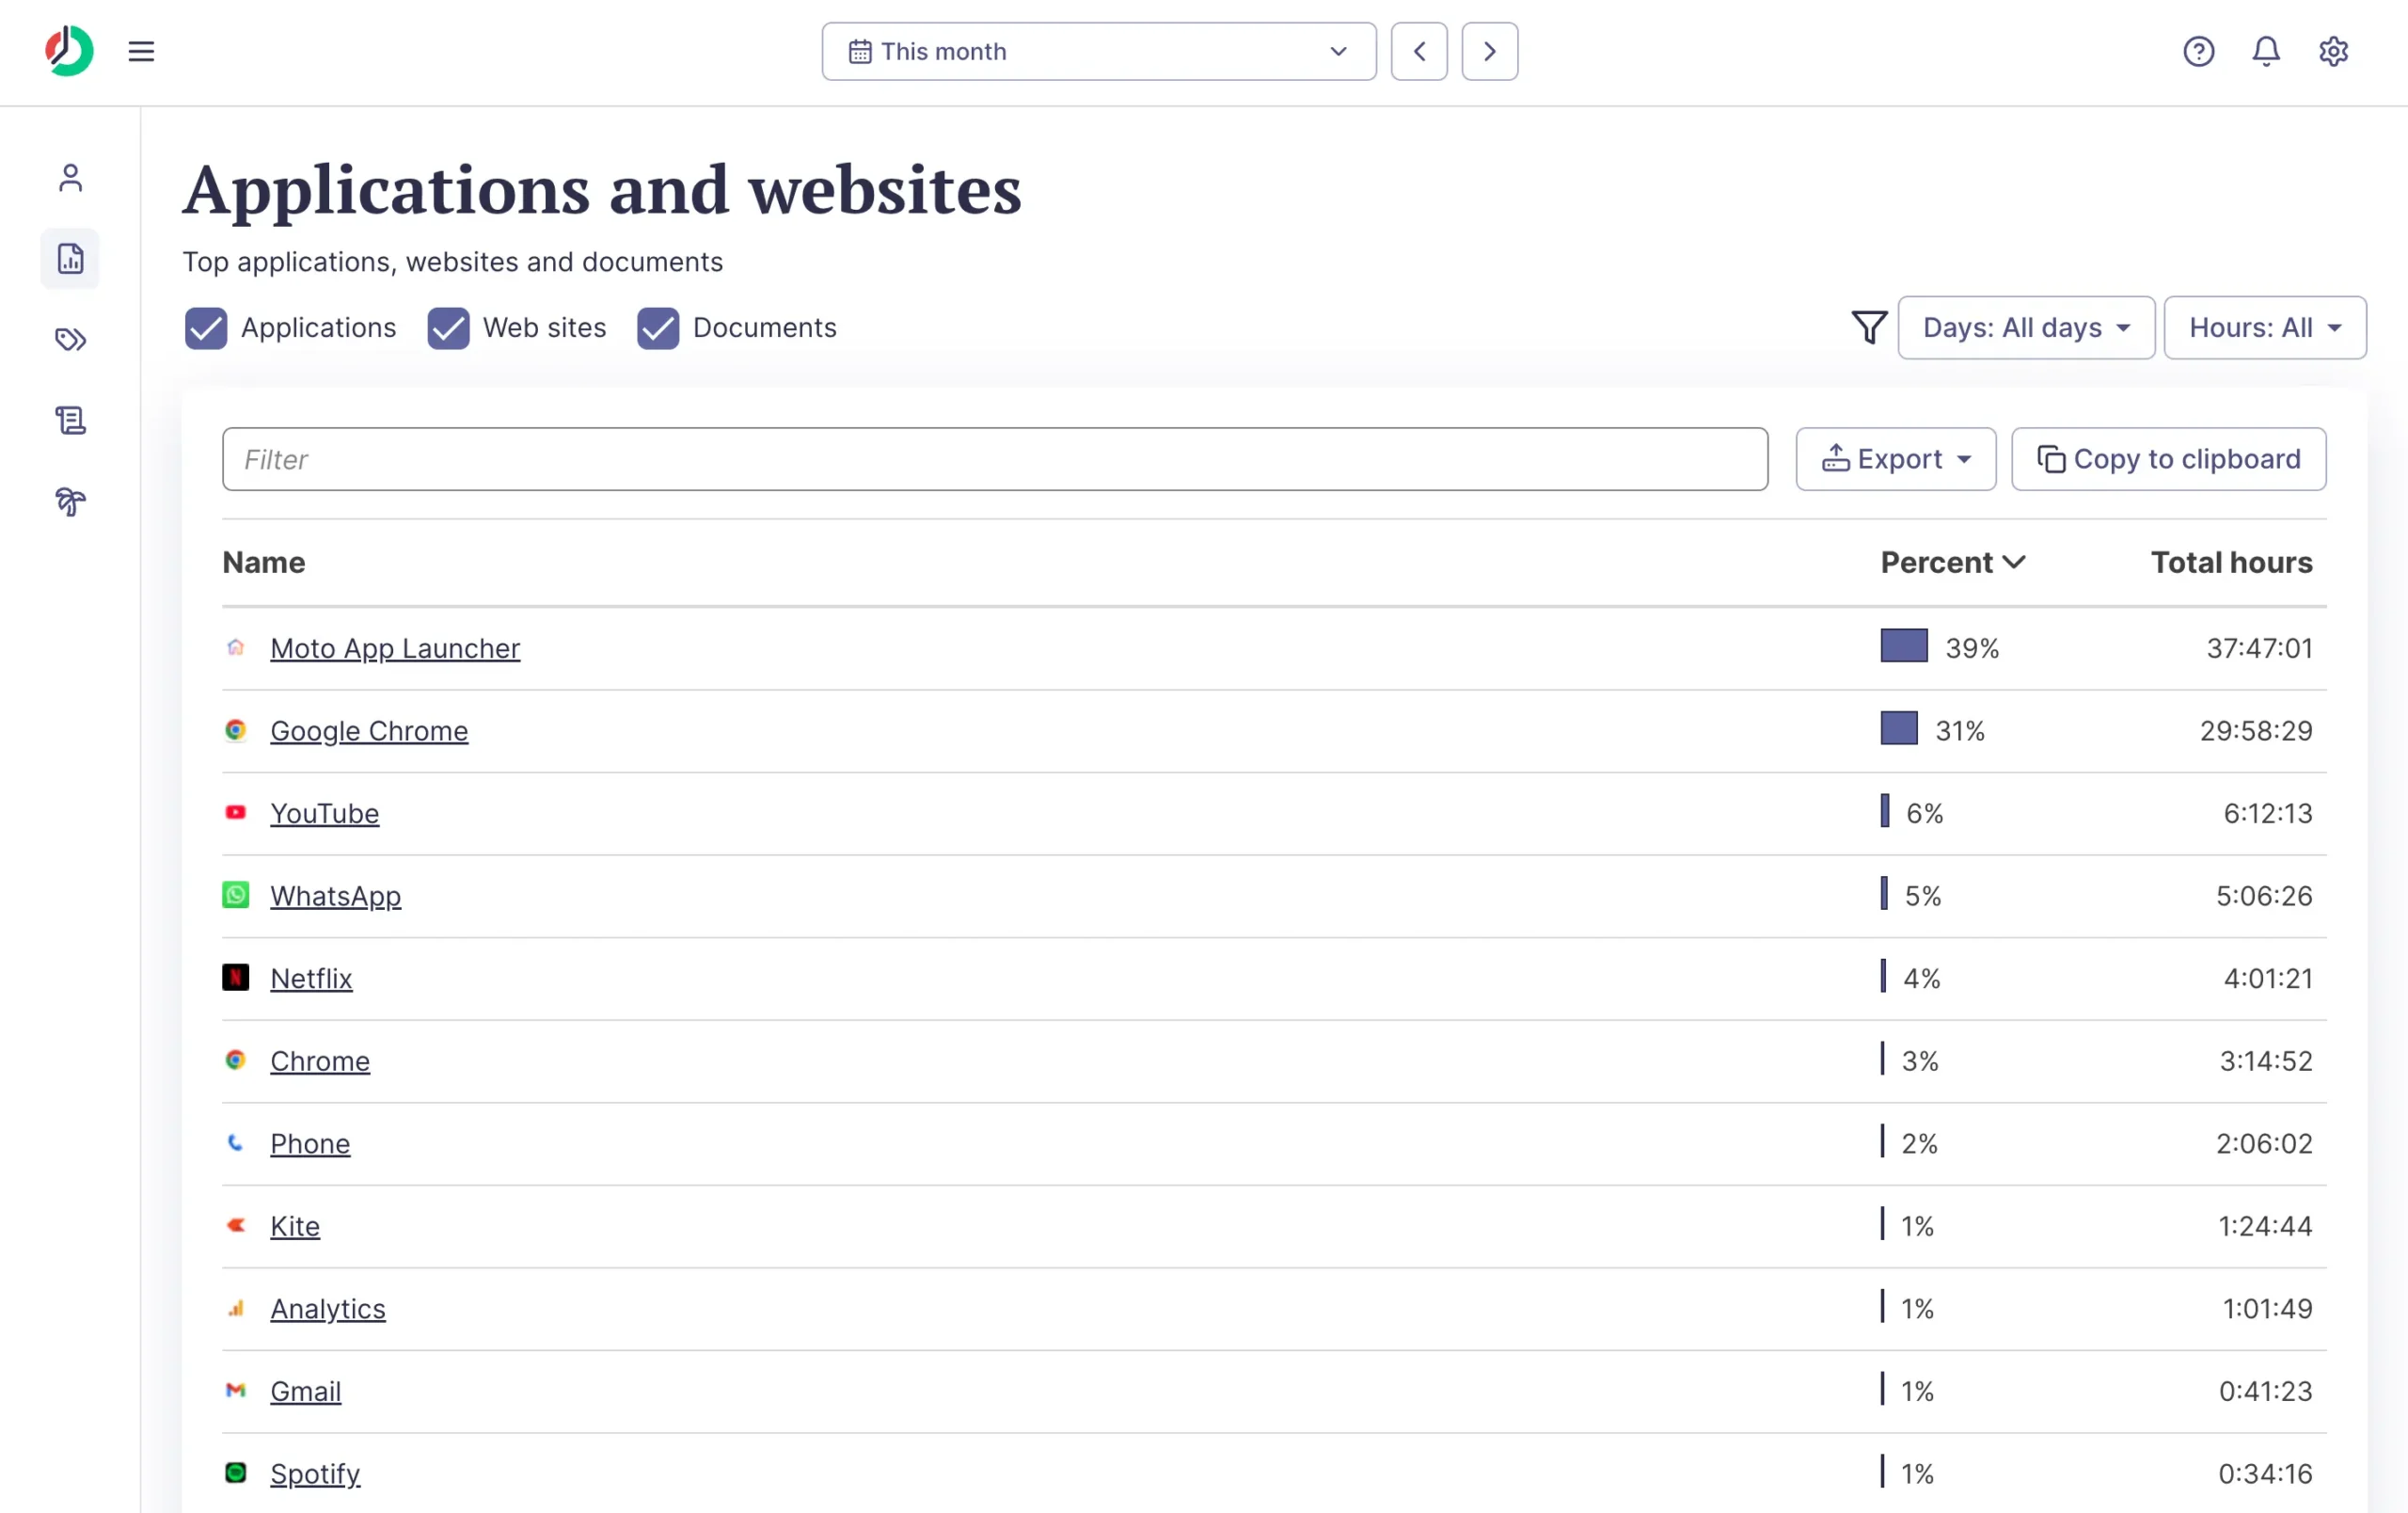Click Copy to clipboard button
Viewport: 2408px width, 1513px height.
(x=2168, y=459)
